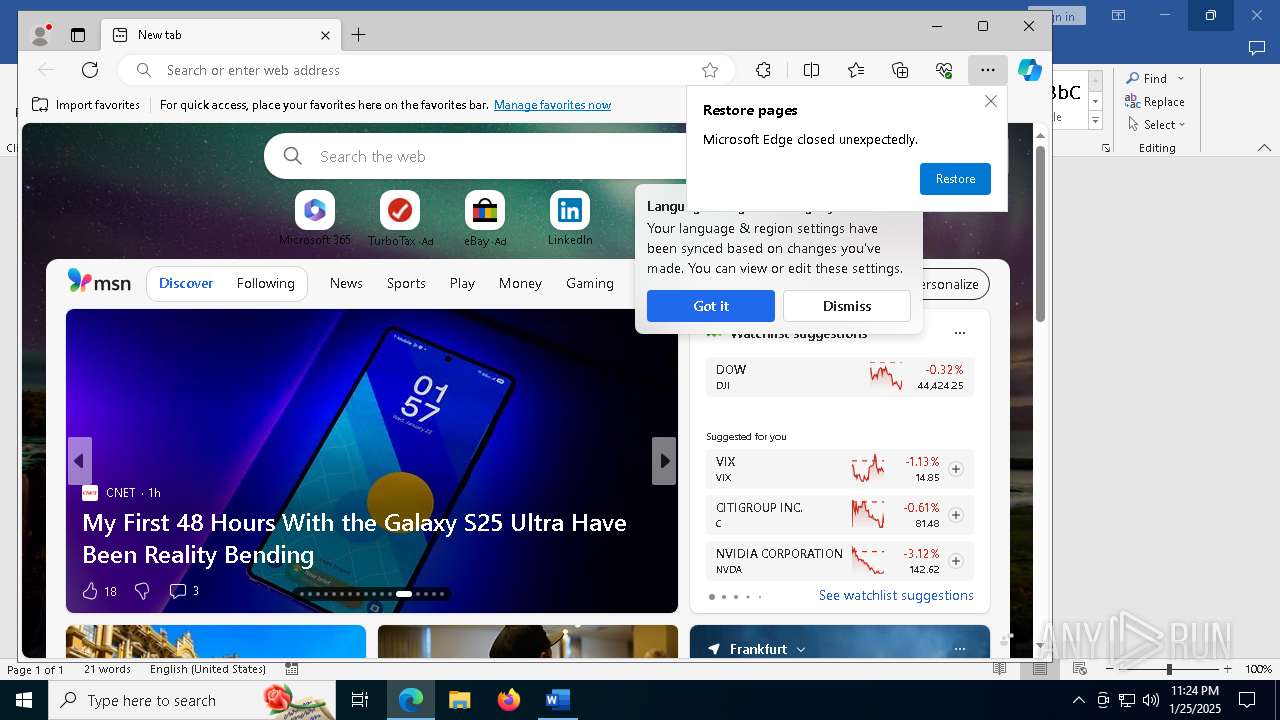The width and height of the screenshot is (1280, 720).
Task: Open the eBay quick link
Action: point(485,218)
